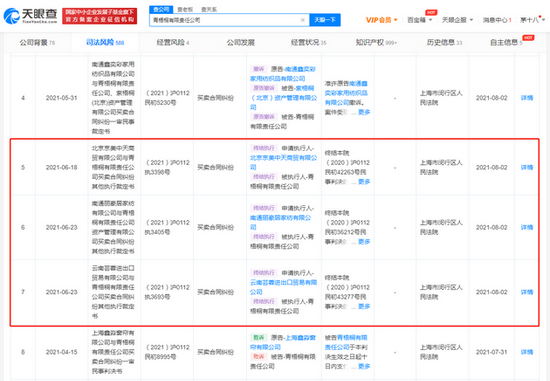
Task: Click the 天眼一下 search button
Action: click(x=325, y=20)
